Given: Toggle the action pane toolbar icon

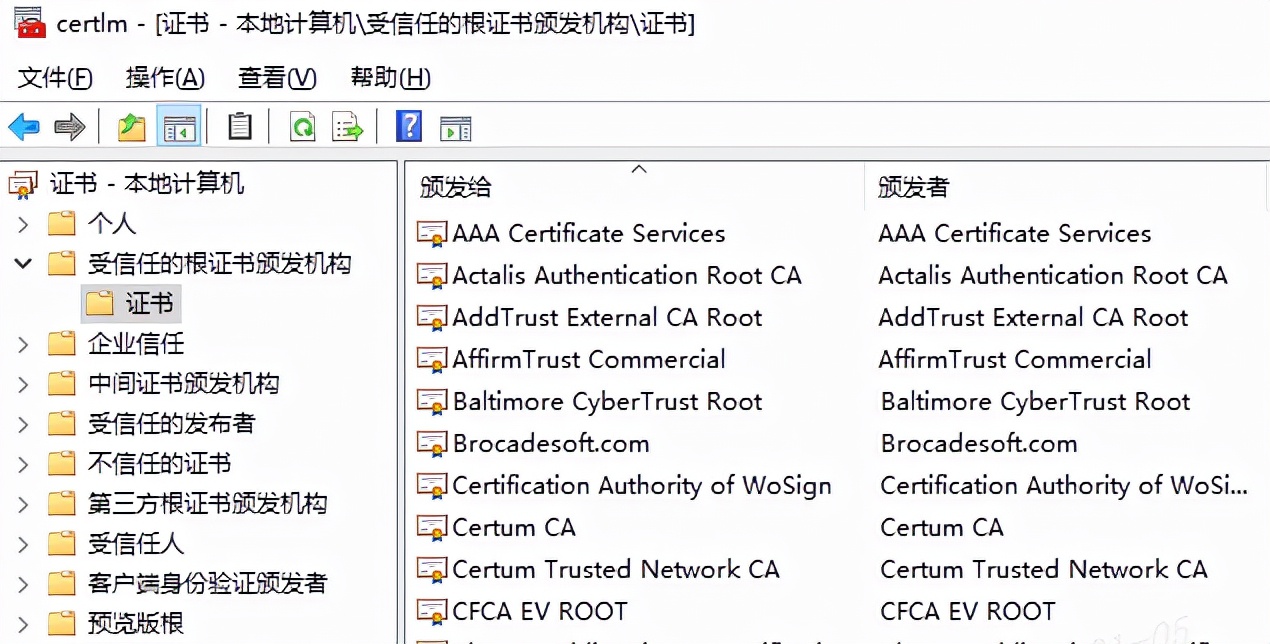Looking at the screenshot, I should point(456,128).
